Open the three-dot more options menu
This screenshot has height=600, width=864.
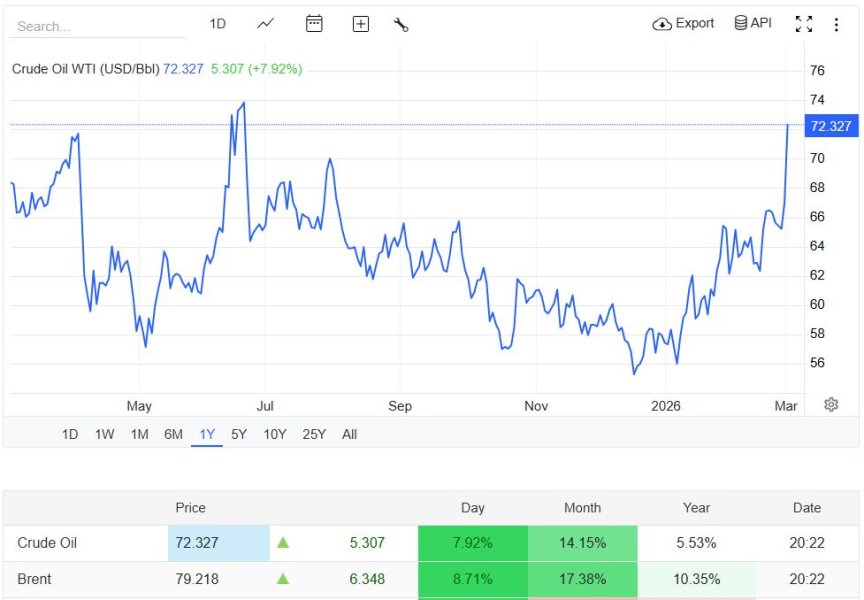click(x=836, y=24)
